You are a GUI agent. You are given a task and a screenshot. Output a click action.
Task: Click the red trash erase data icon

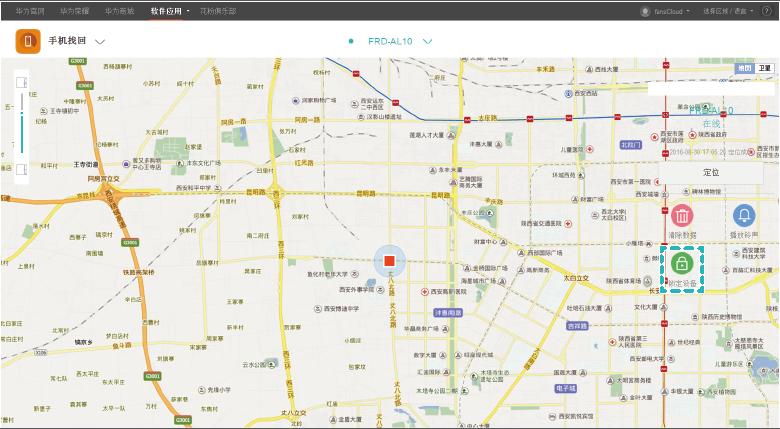[x=682, y=215]
